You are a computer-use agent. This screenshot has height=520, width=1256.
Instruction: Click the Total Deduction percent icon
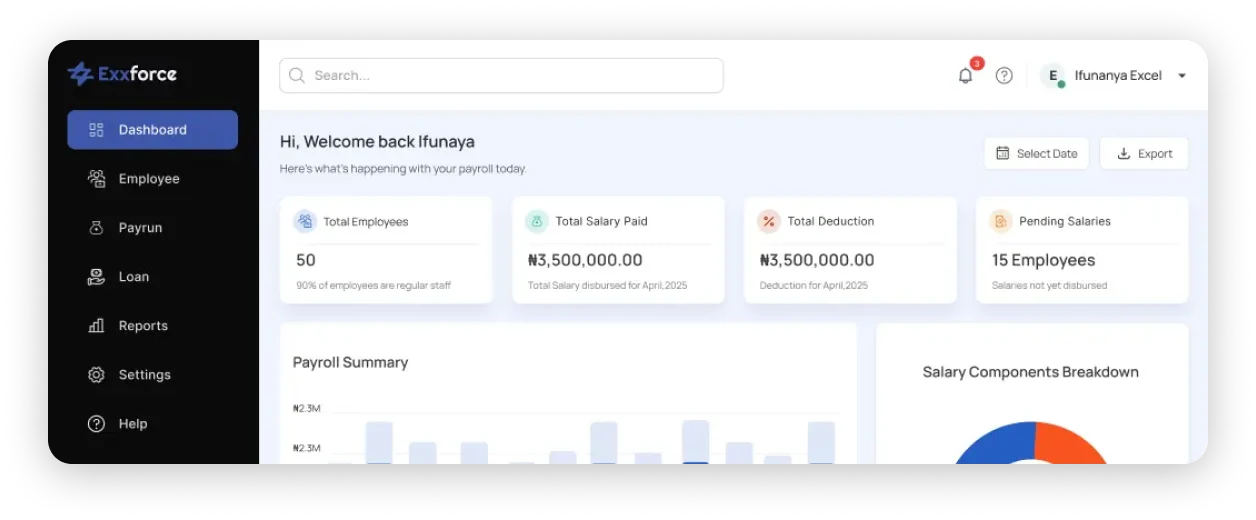[769, 221]
